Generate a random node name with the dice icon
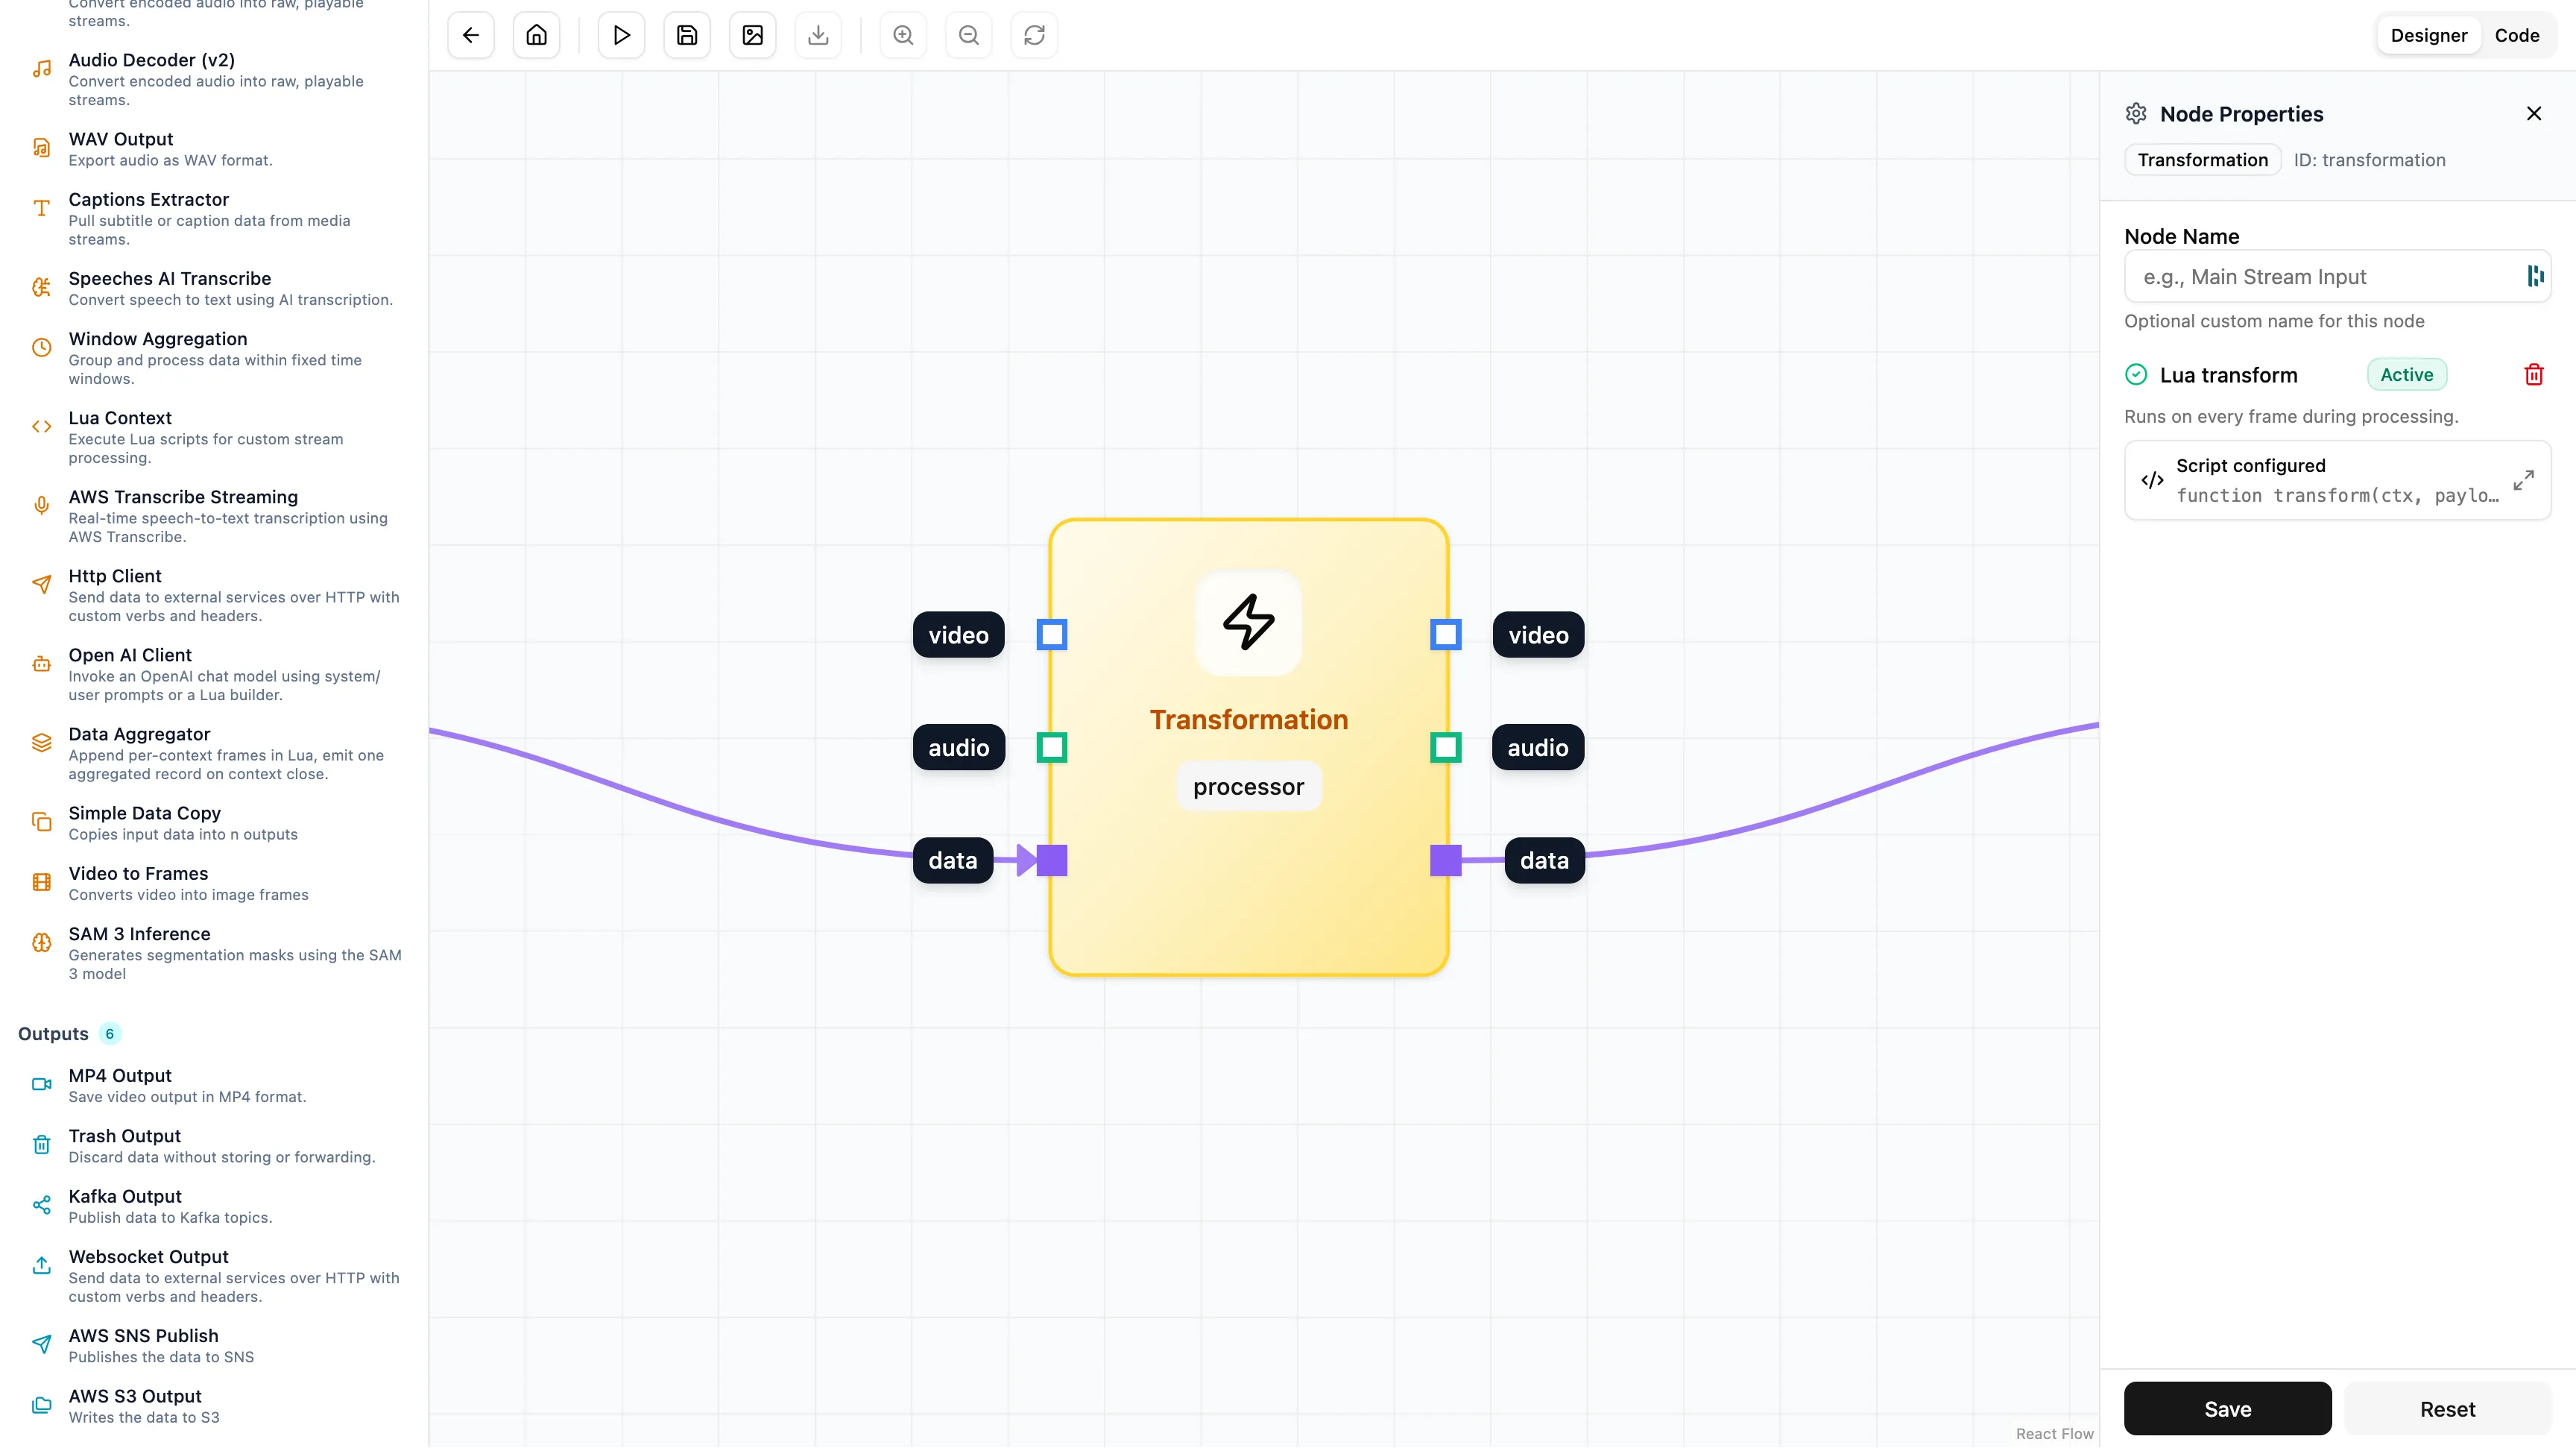The width and height of the screenshot is (2576, 1448). [2534, 276]
